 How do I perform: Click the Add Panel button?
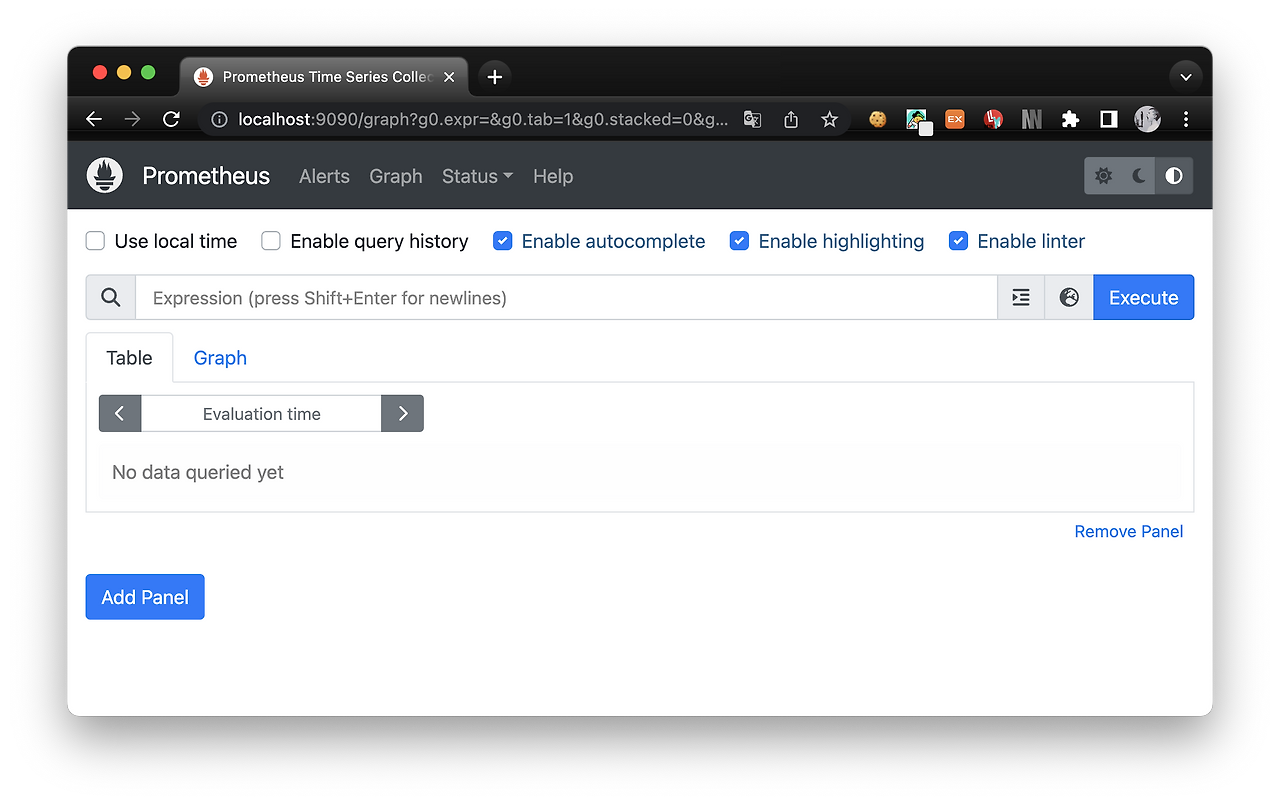(x=144, y=596)
